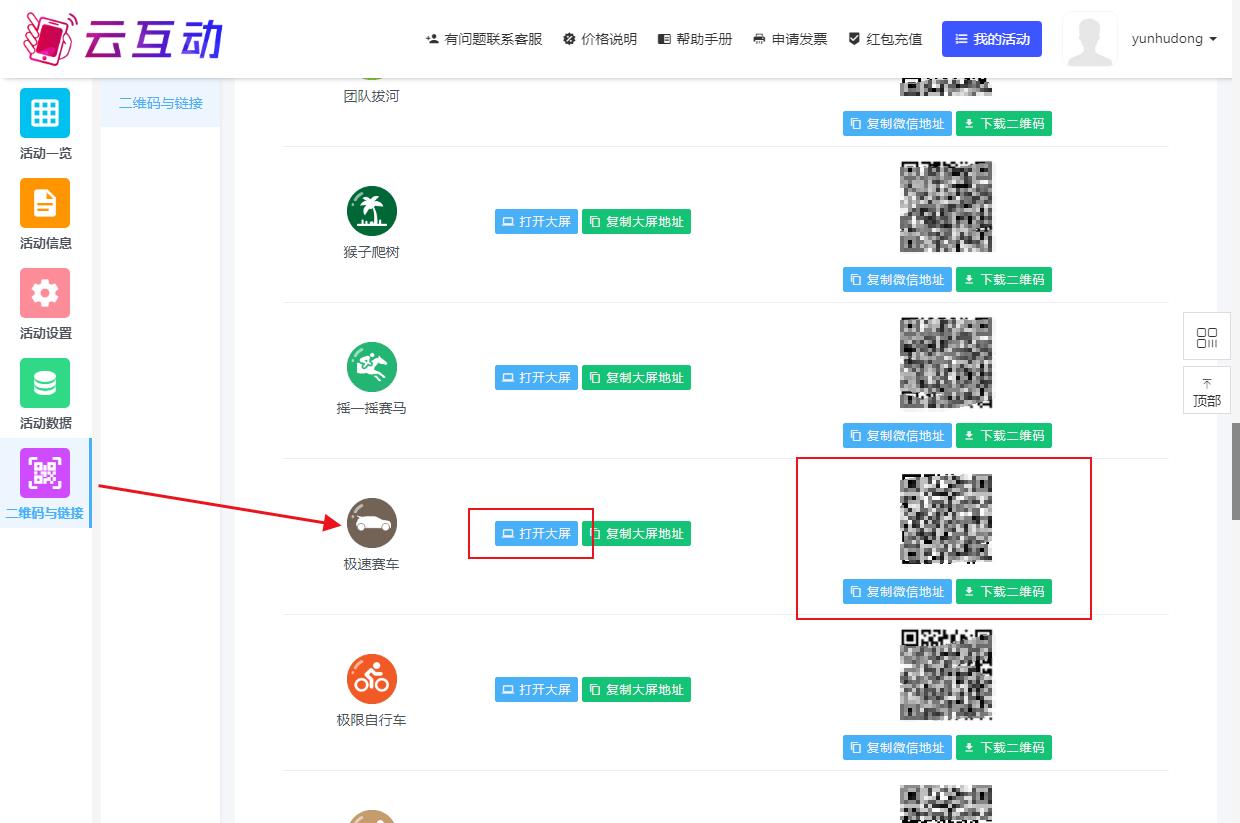Select the 二维码与链接 submenu tab
The image size is (1240, 823).
[x=161, y=103]
